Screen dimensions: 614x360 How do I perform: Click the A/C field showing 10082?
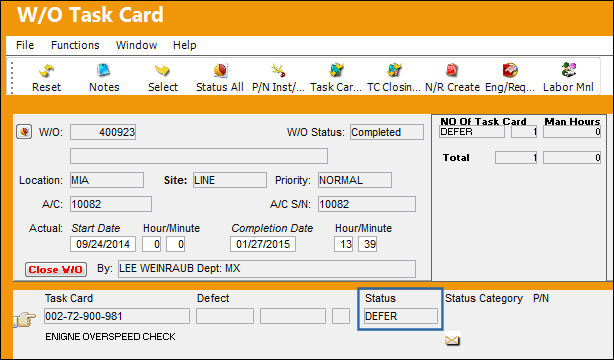tap(110, 204)
